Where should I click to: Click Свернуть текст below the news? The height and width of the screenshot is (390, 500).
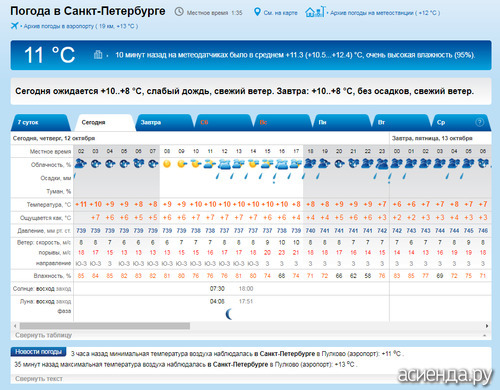click(39, 379)
